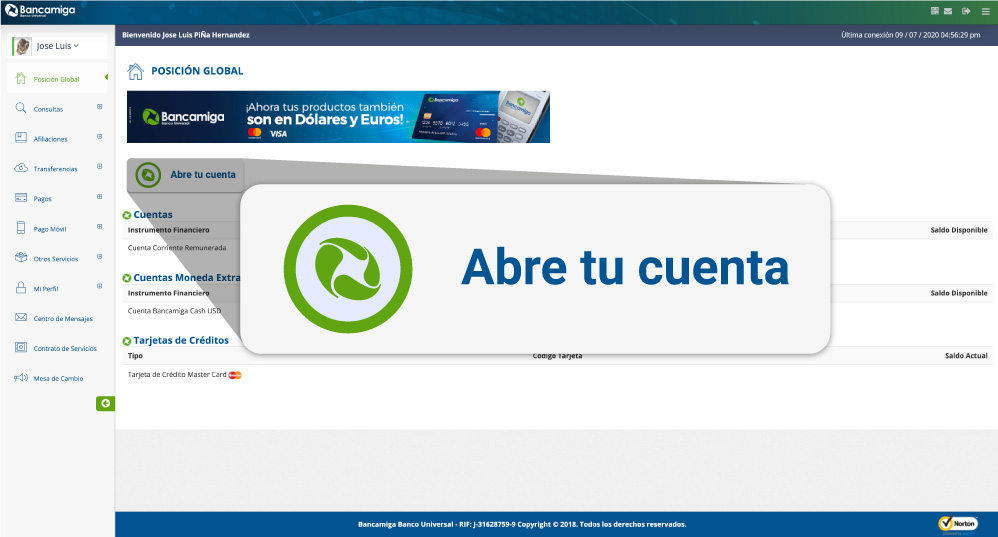The width and height of the screenshot is (998, 537).
Task: Click the Saldo Actual column header
Action: tap(966, 356)
